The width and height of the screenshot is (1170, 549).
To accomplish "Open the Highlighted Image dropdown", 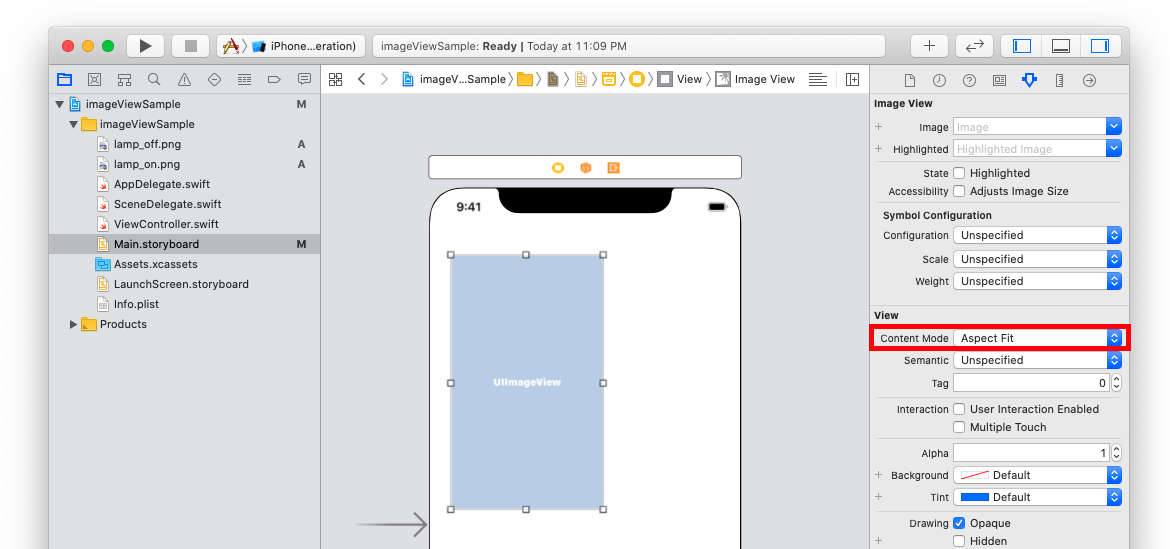I will point(1114,148).
